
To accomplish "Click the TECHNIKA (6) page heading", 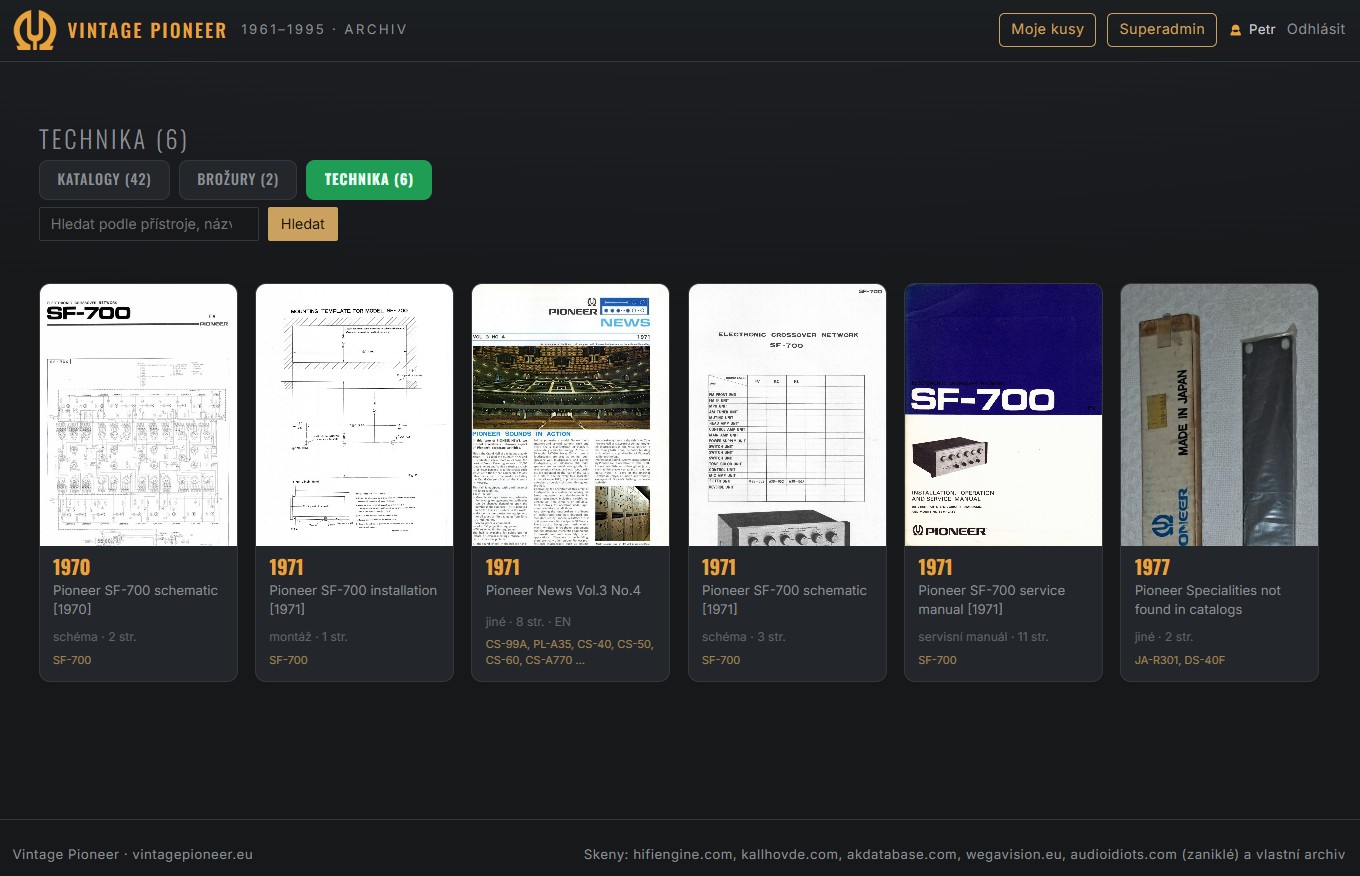I will tap(113, 139).
